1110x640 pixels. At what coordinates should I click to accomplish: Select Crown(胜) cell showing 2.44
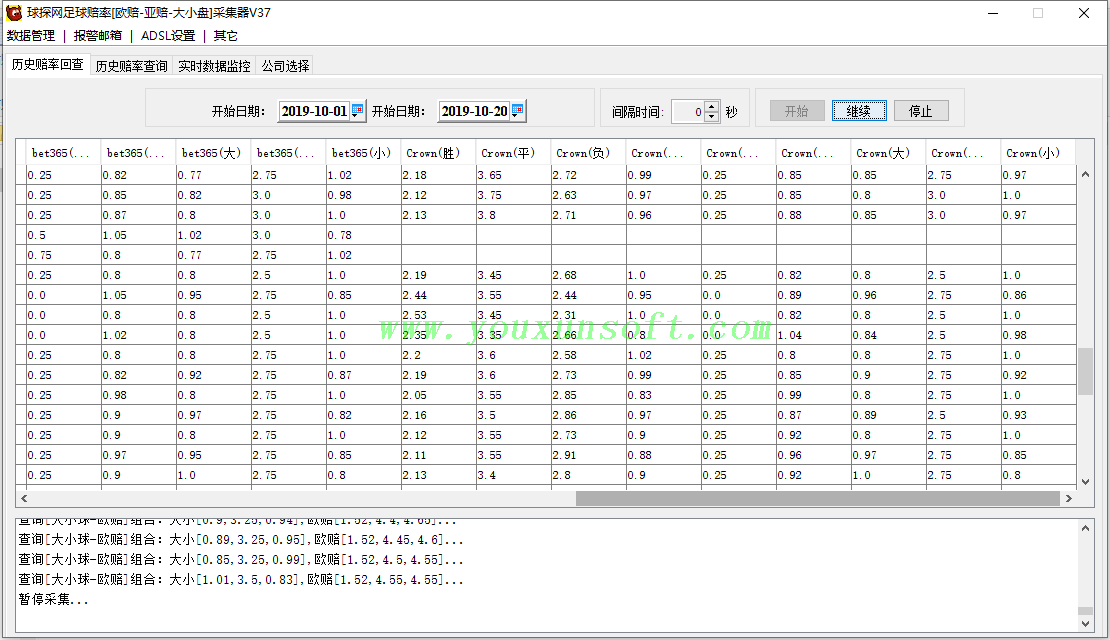point(439,295)
